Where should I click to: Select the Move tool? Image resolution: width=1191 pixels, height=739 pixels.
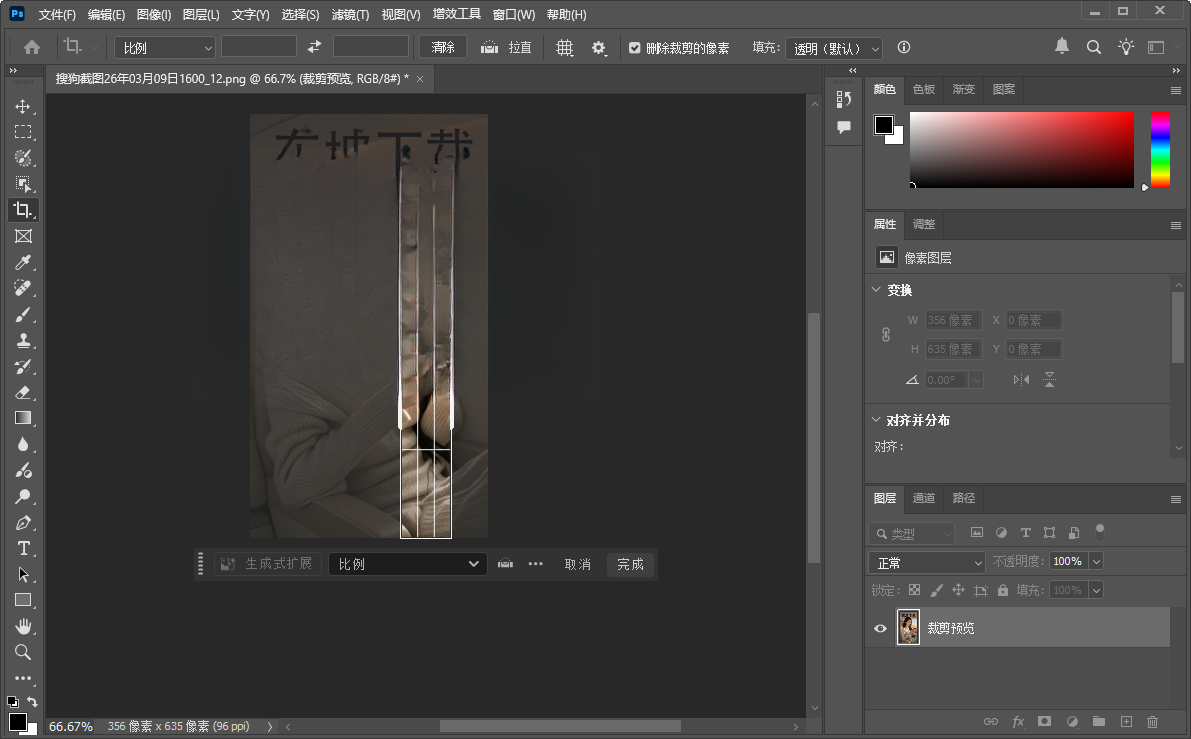point(23,106)
